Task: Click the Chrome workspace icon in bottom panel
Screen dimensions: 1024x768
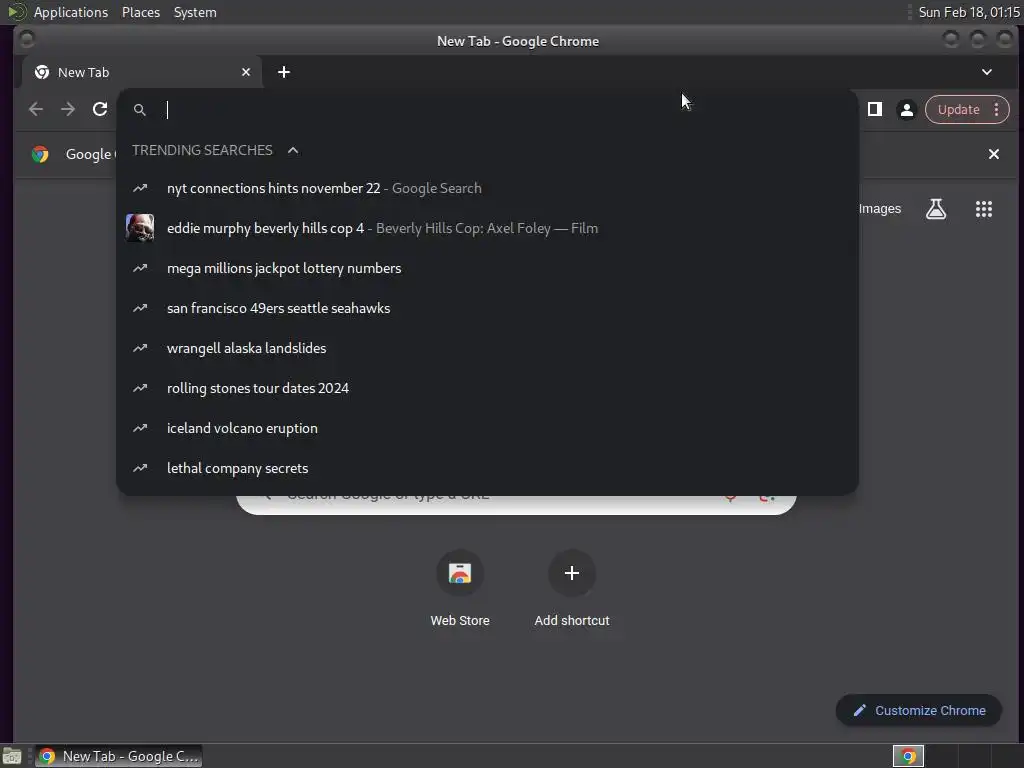Action: [908, 756]
